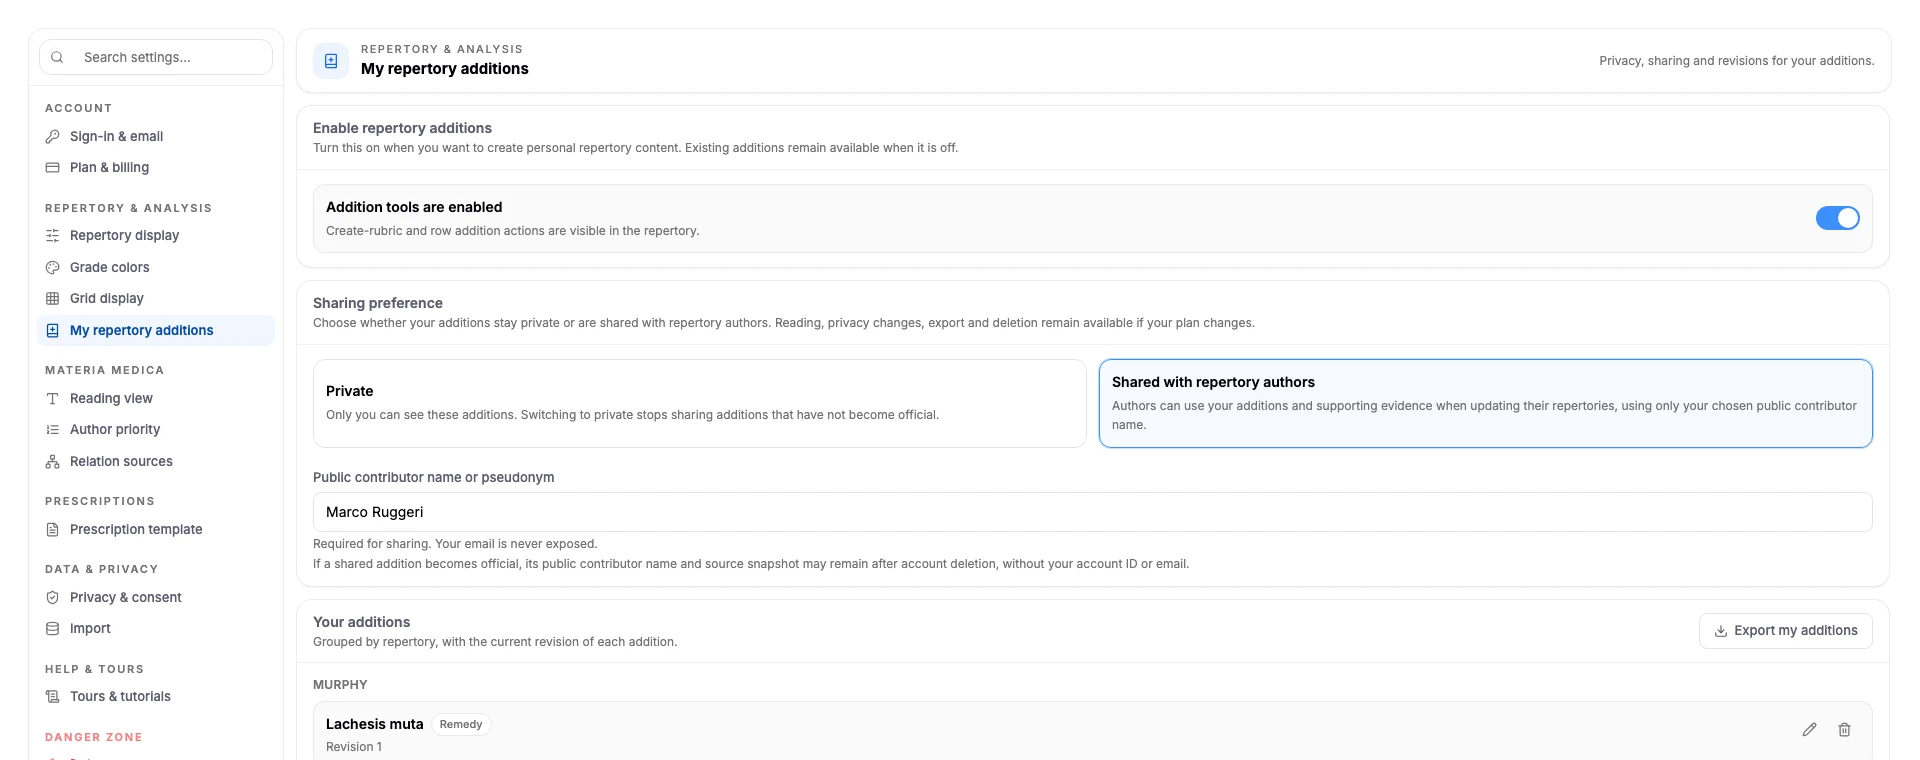The width and height of the screenshot is (1920, 760).
Task: Click the network icon beside Relation sources
Action: click(x=53, y=461)
